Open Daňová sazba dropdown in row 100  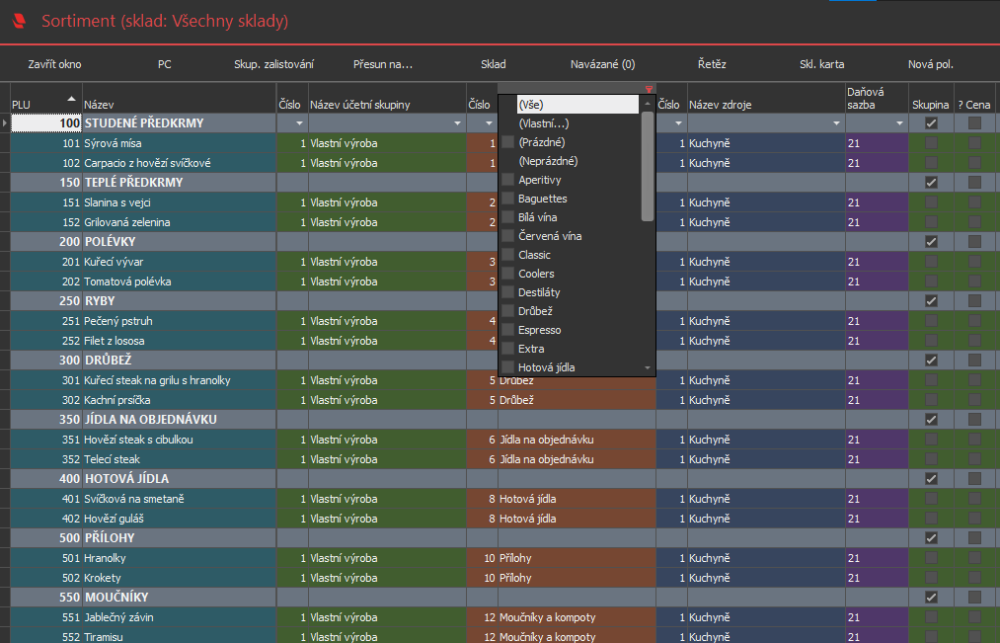[899, 123]
